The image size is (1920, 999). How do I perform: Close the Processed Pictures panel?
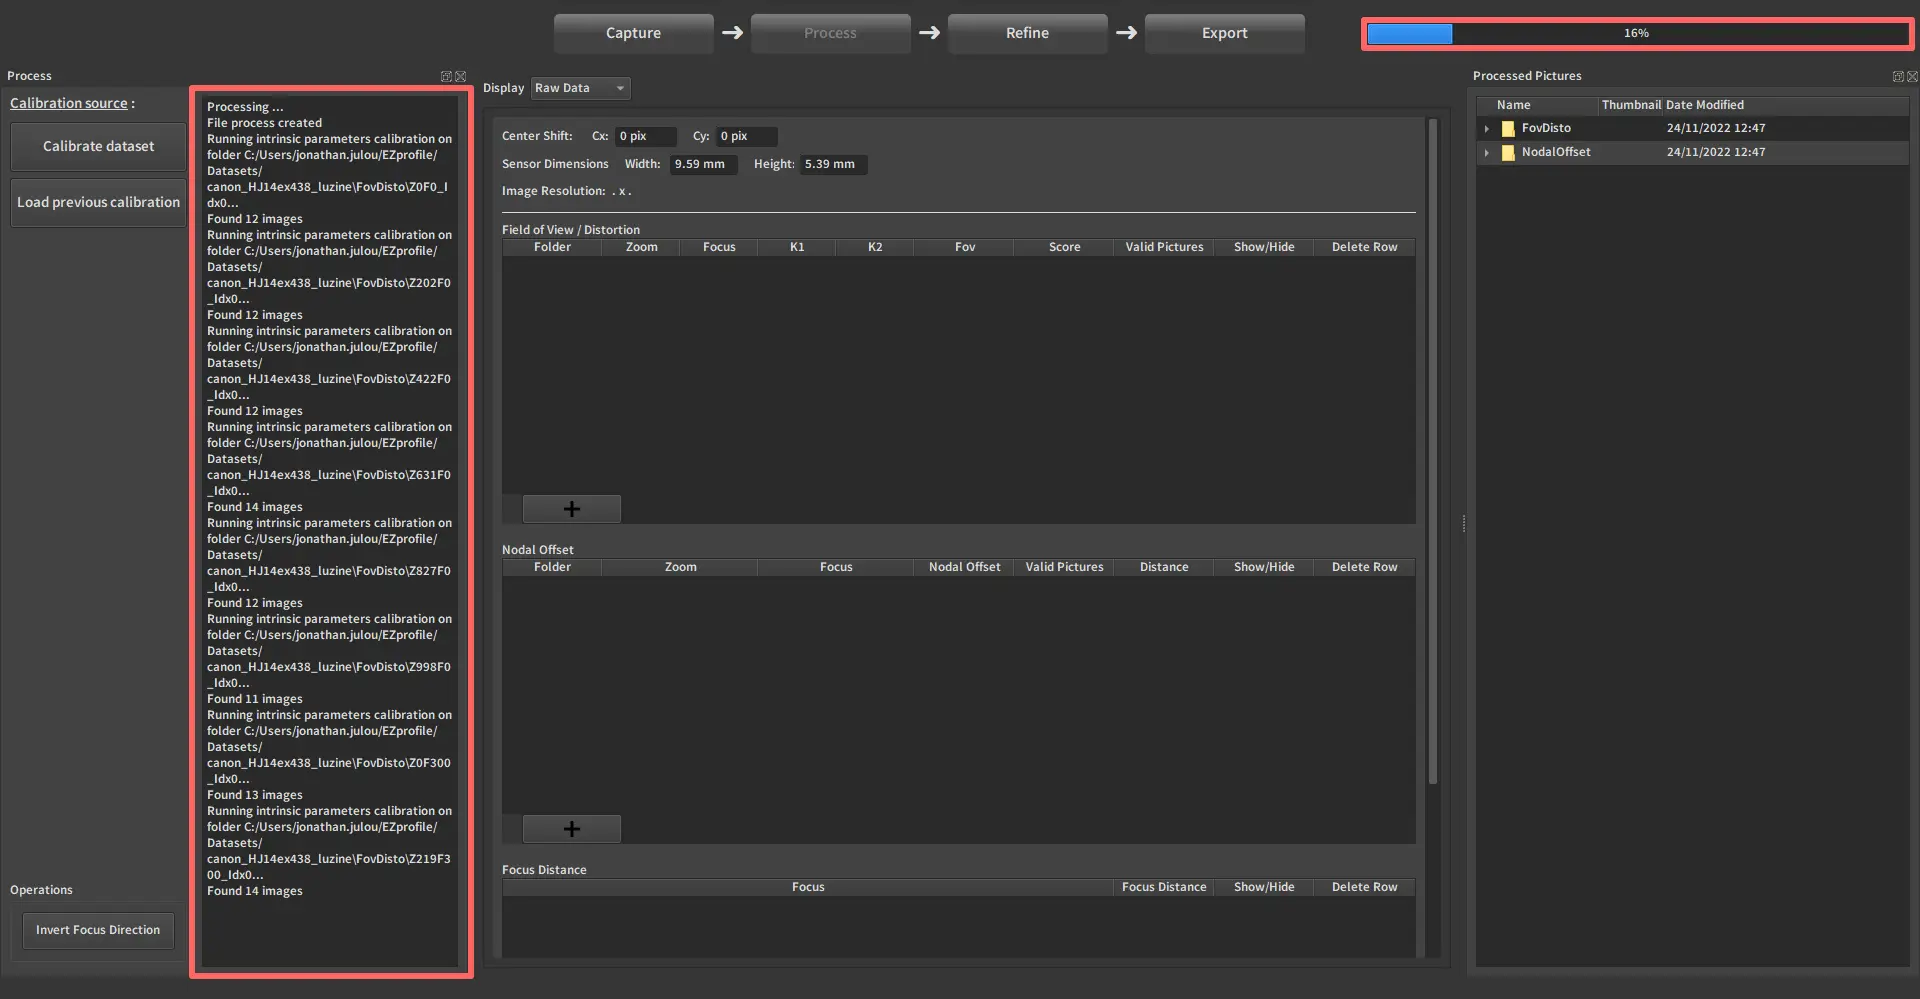[x=1912, y=77]
